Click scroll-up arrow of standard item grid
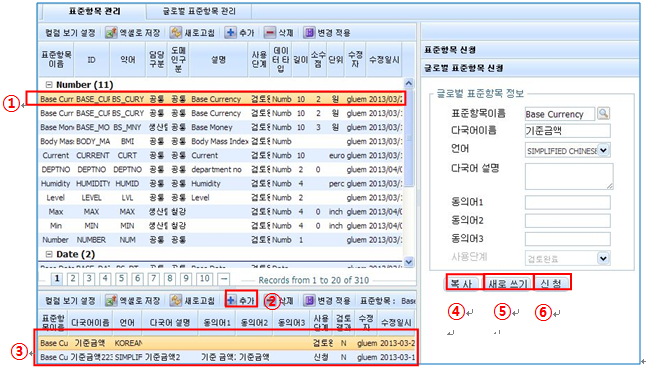 [408, 83]
